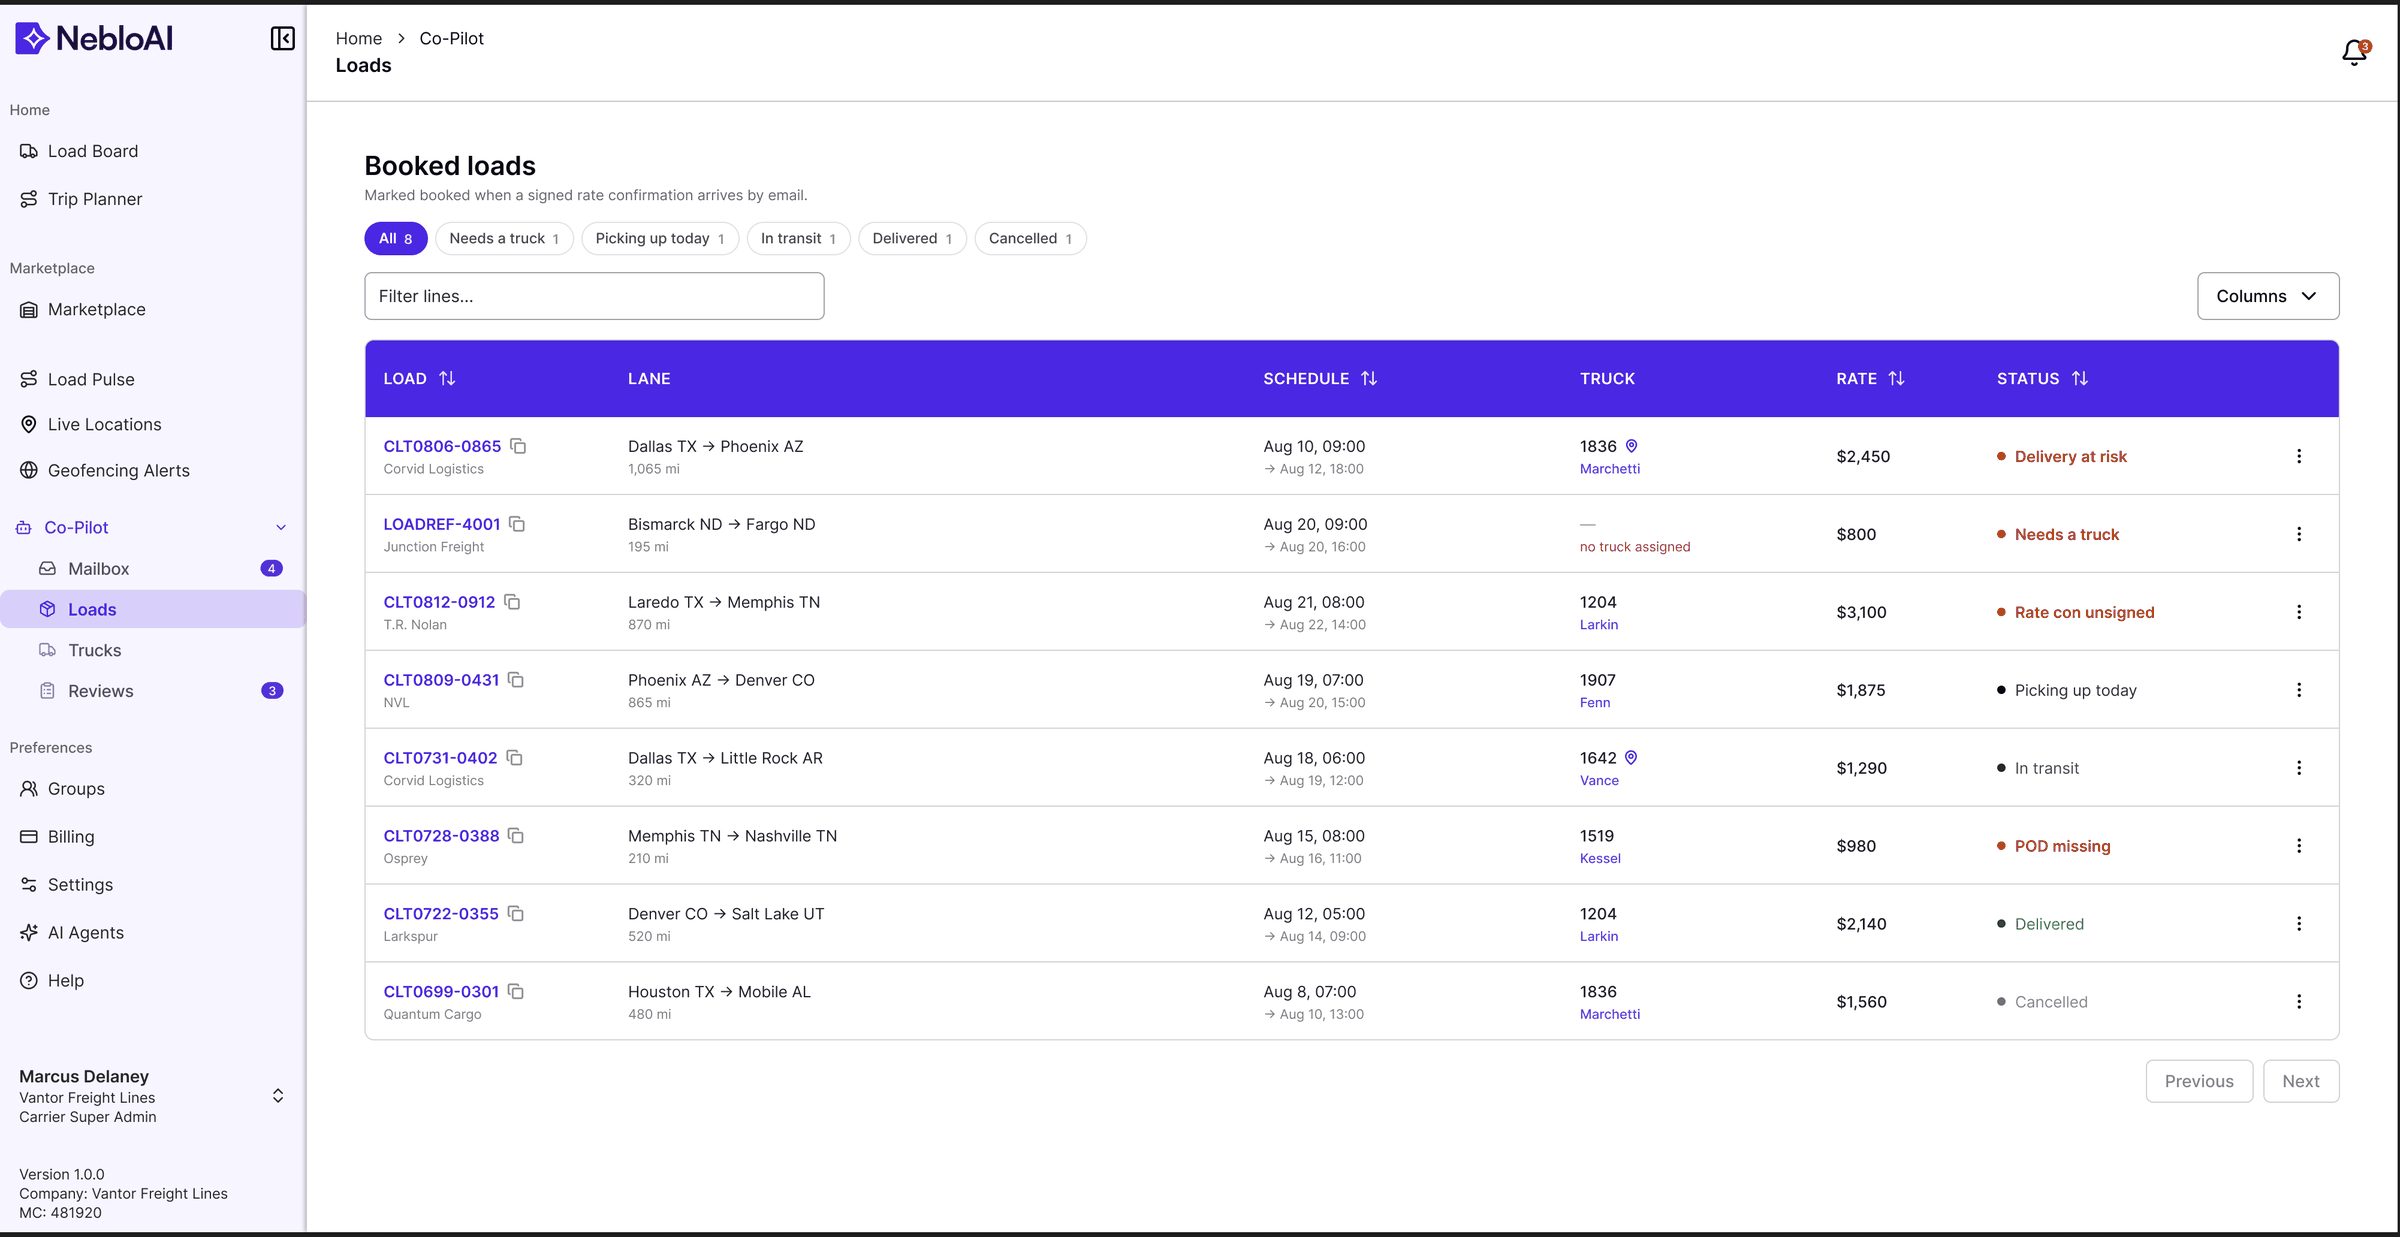Go to the Previous page
Screen dimensions: 2400x1237
click(x=2199, y=1081)
